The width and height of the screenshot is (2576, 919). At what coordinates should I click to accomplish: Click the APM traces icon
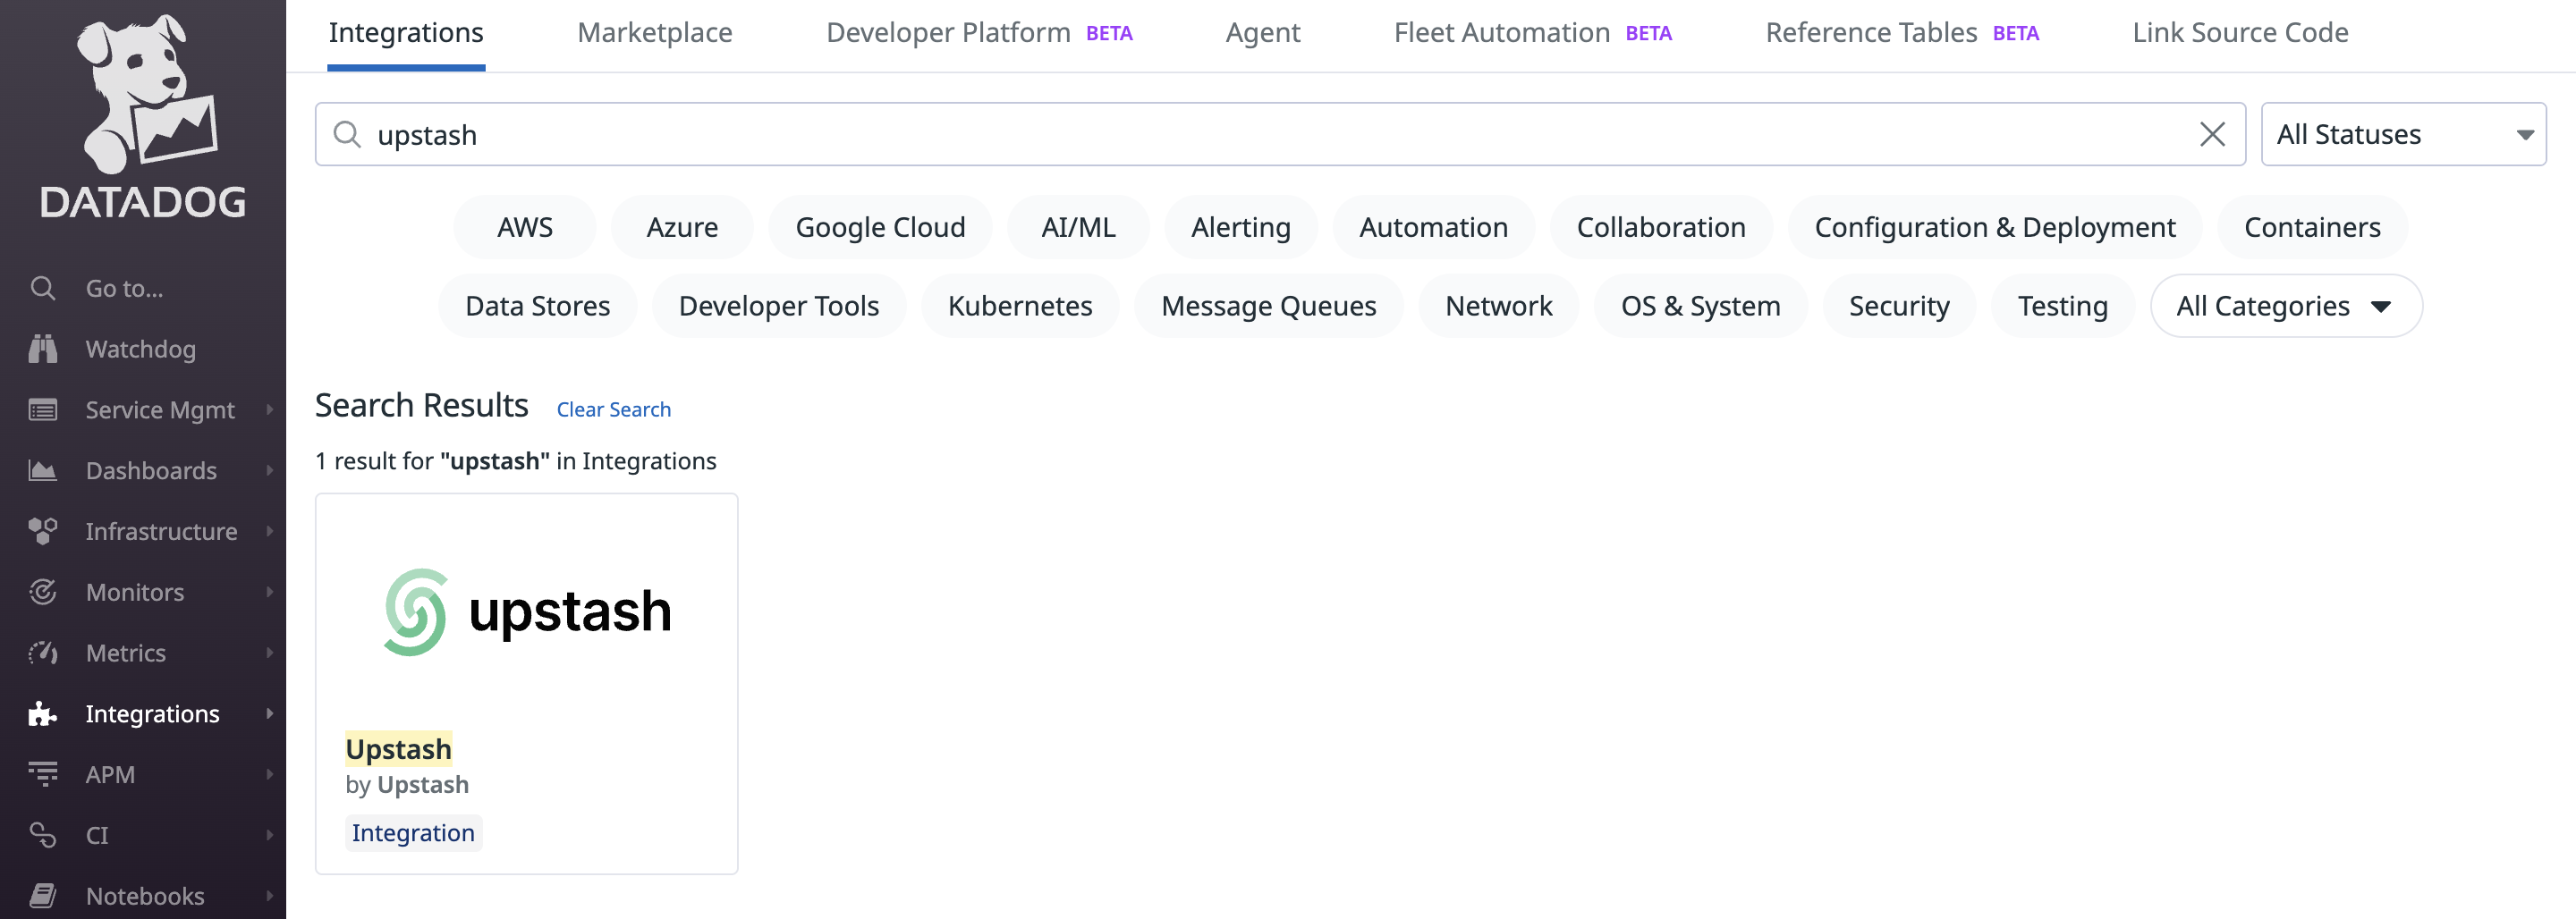[42, 774]
